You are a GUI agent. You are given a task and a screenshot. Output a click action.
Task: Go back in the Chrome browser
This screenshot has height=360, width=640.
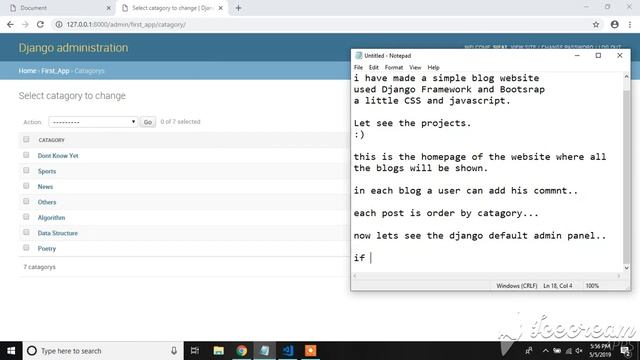[x=10, y=24]
